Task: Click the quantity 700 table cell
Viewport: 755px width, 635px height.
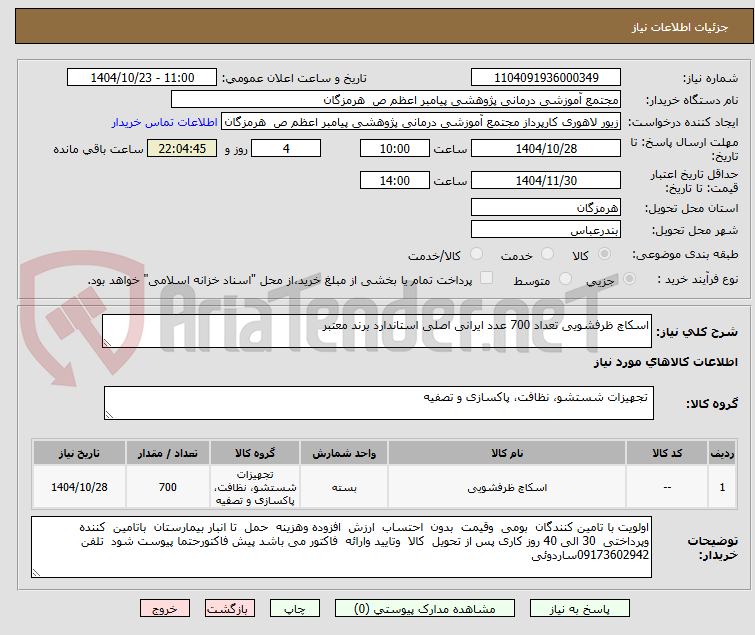Action: tap(168, 487)
